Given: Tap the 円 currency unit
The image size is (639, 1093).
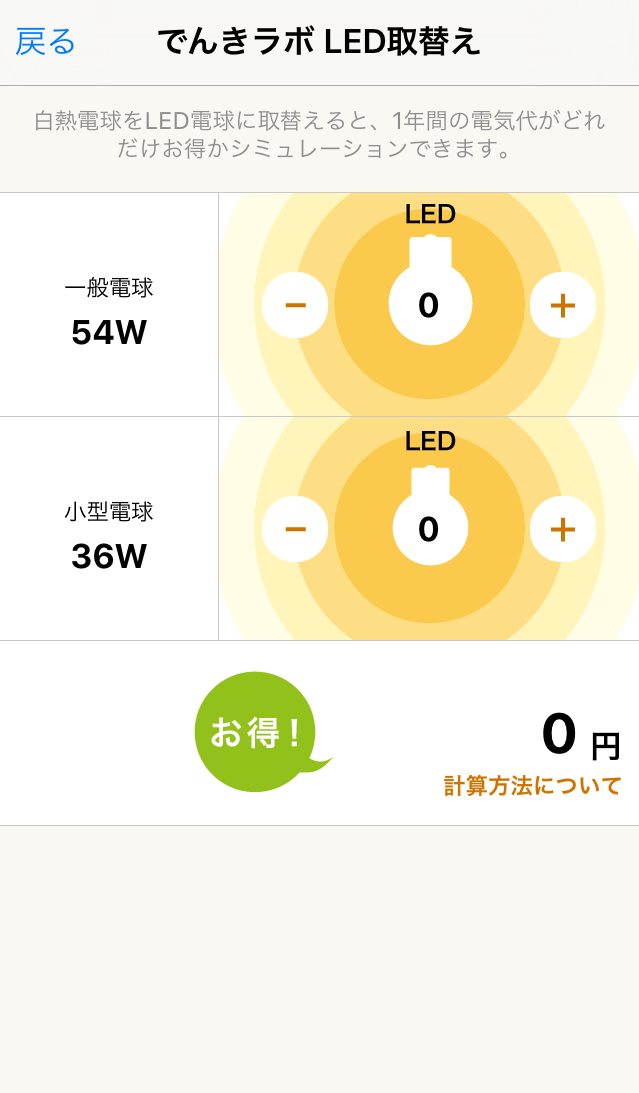Looking at the screenshot, I should pyautogui.click(x=605, y=746).
